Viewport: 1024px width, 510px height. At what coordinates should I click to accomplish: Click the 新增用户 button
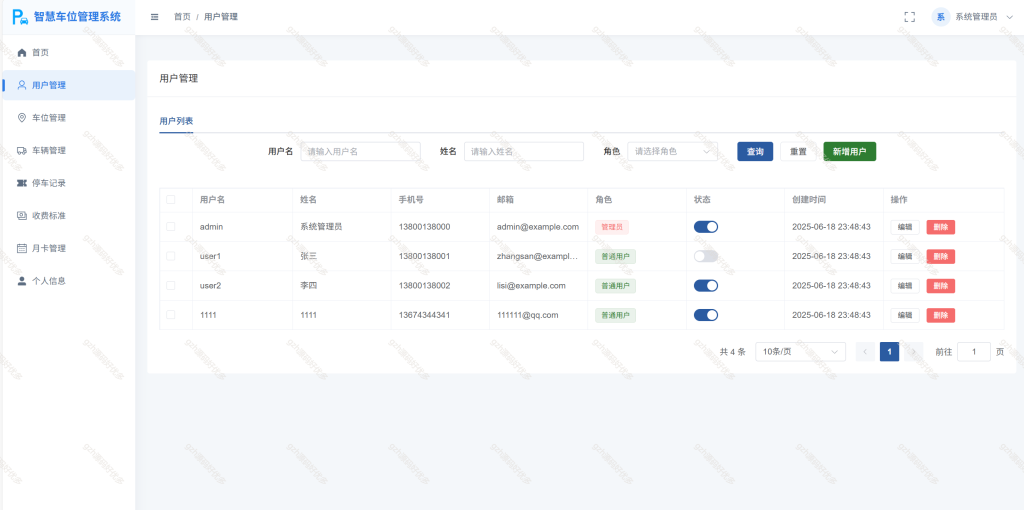850,151
